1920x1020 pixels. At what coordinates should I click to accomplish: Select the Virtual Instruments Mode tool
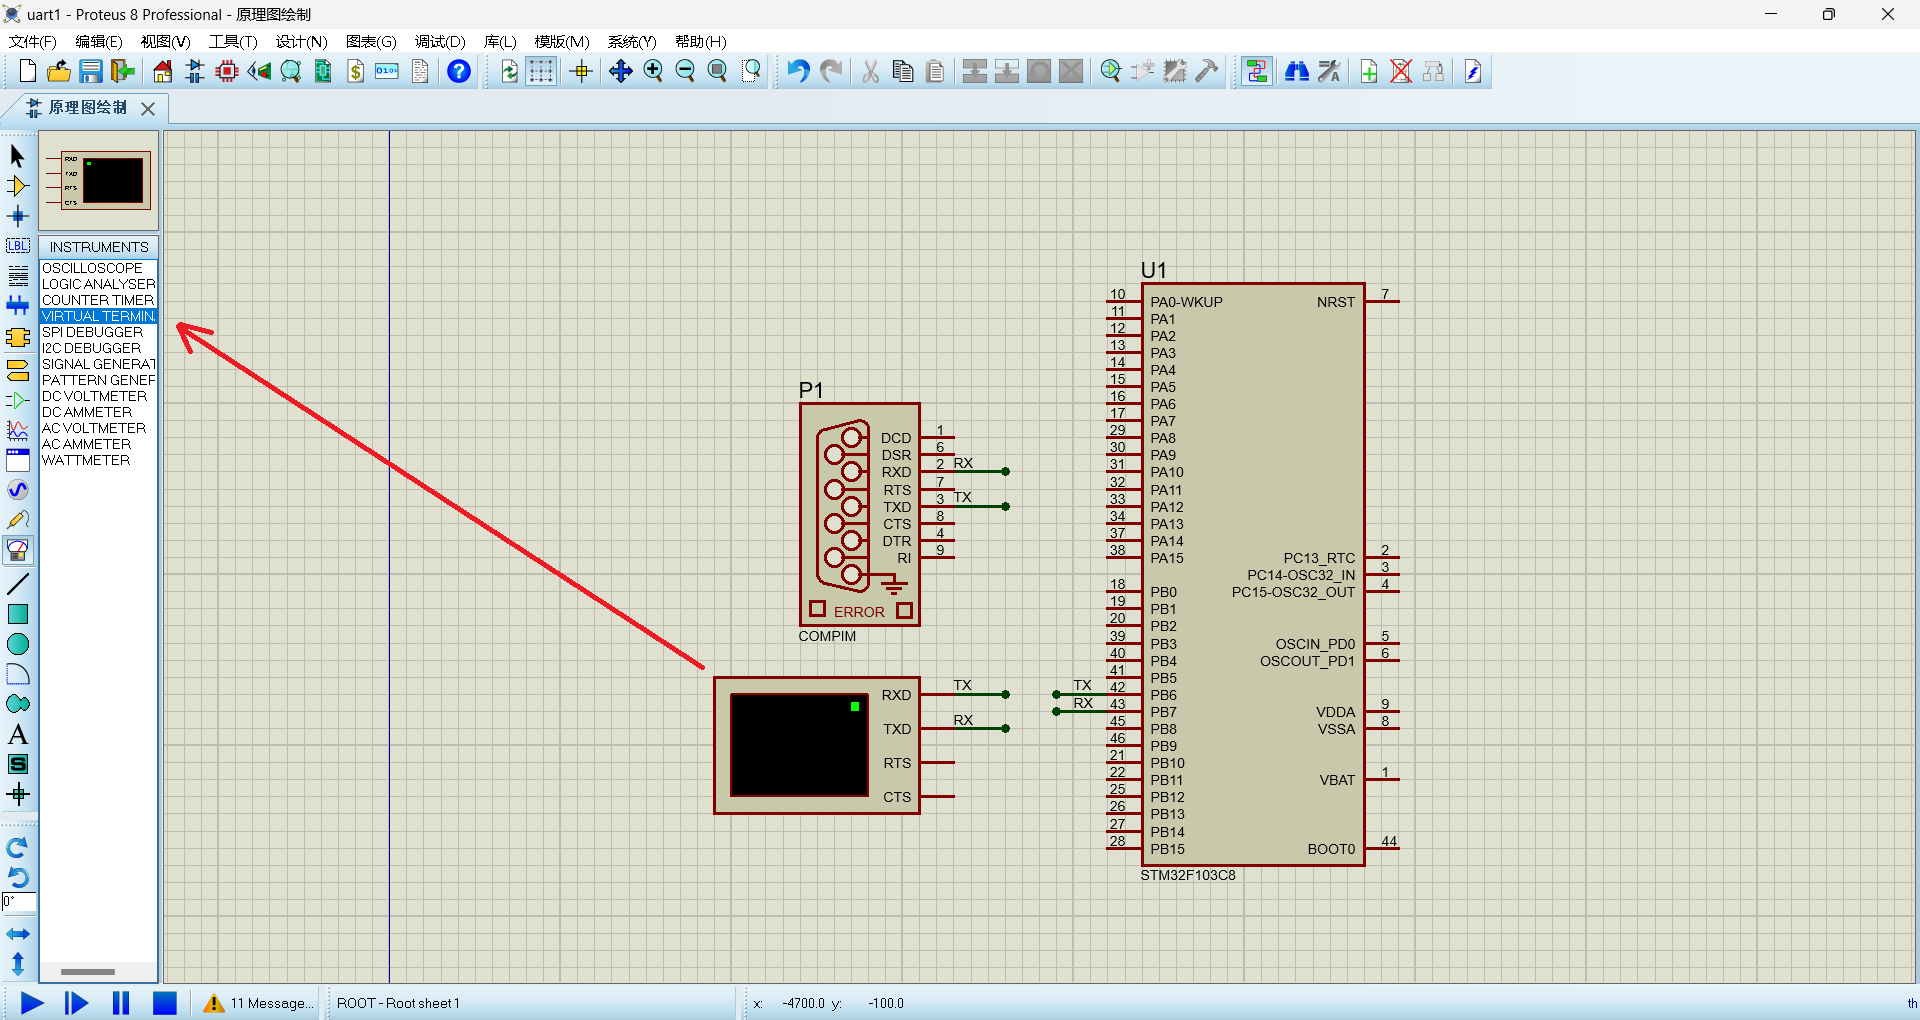point(18,550)
